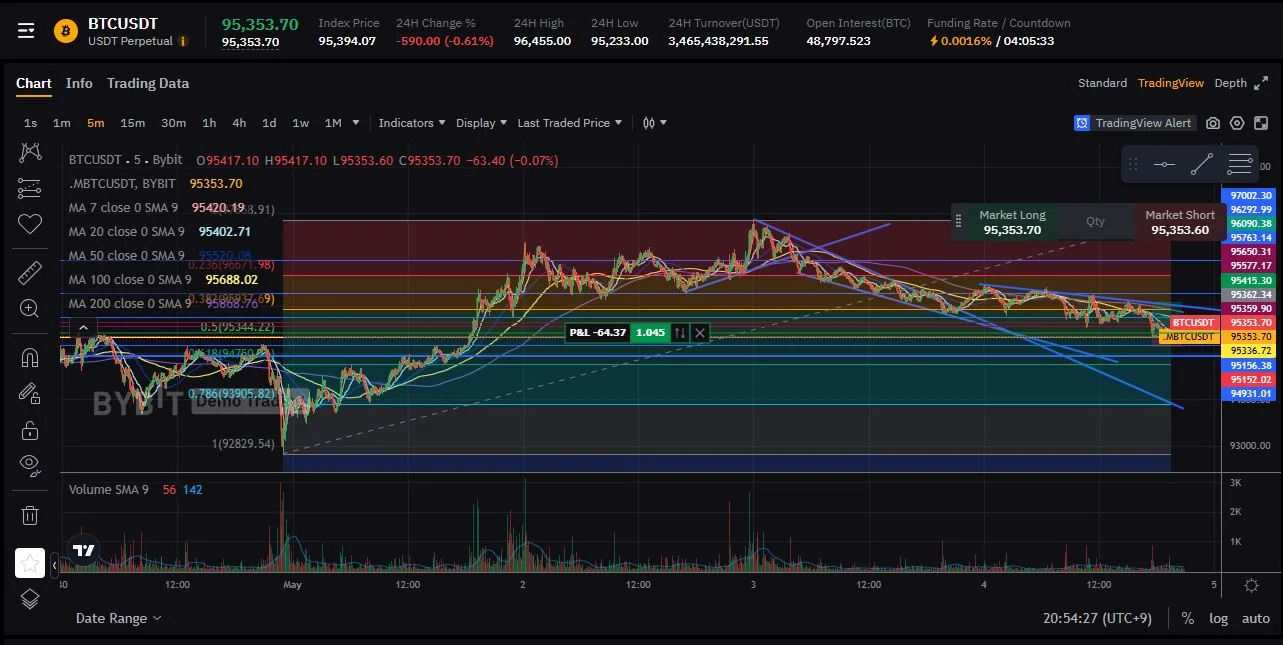Add drawing to favorites heart icon
1283x645 pixels.
pos(29,223)
